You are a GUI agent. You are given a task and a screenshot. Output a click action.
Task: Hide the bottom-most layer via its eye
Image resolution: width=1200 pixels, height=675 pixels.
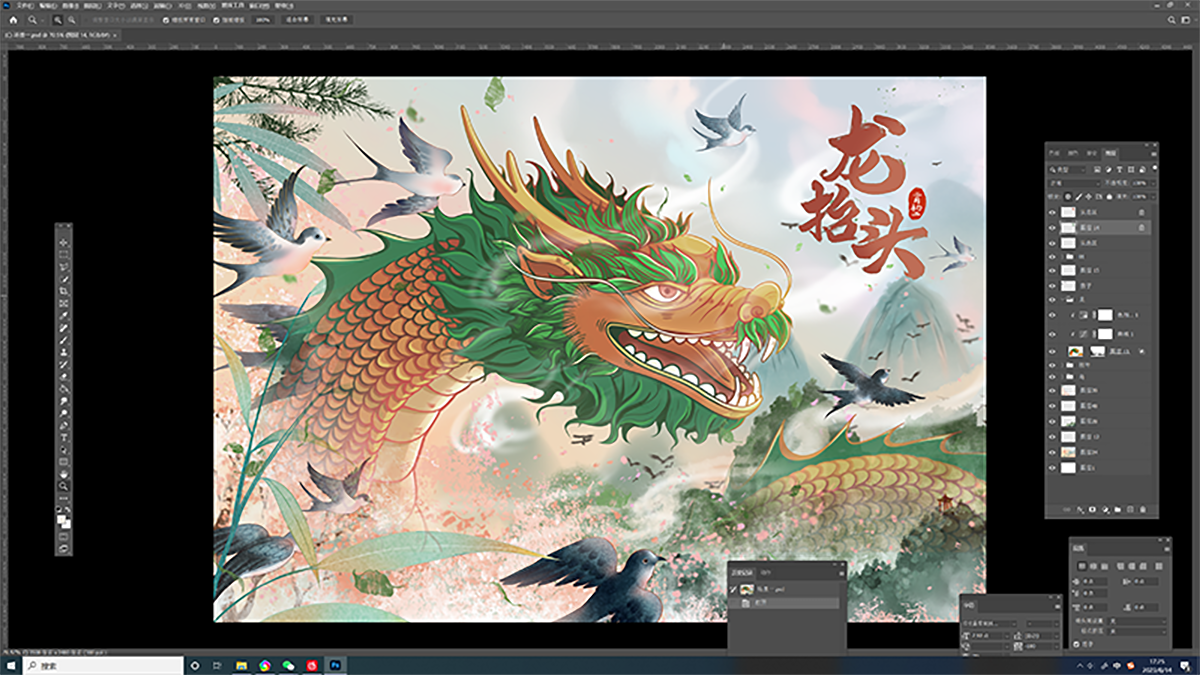pyautogui.click(x=1052, y=468)
